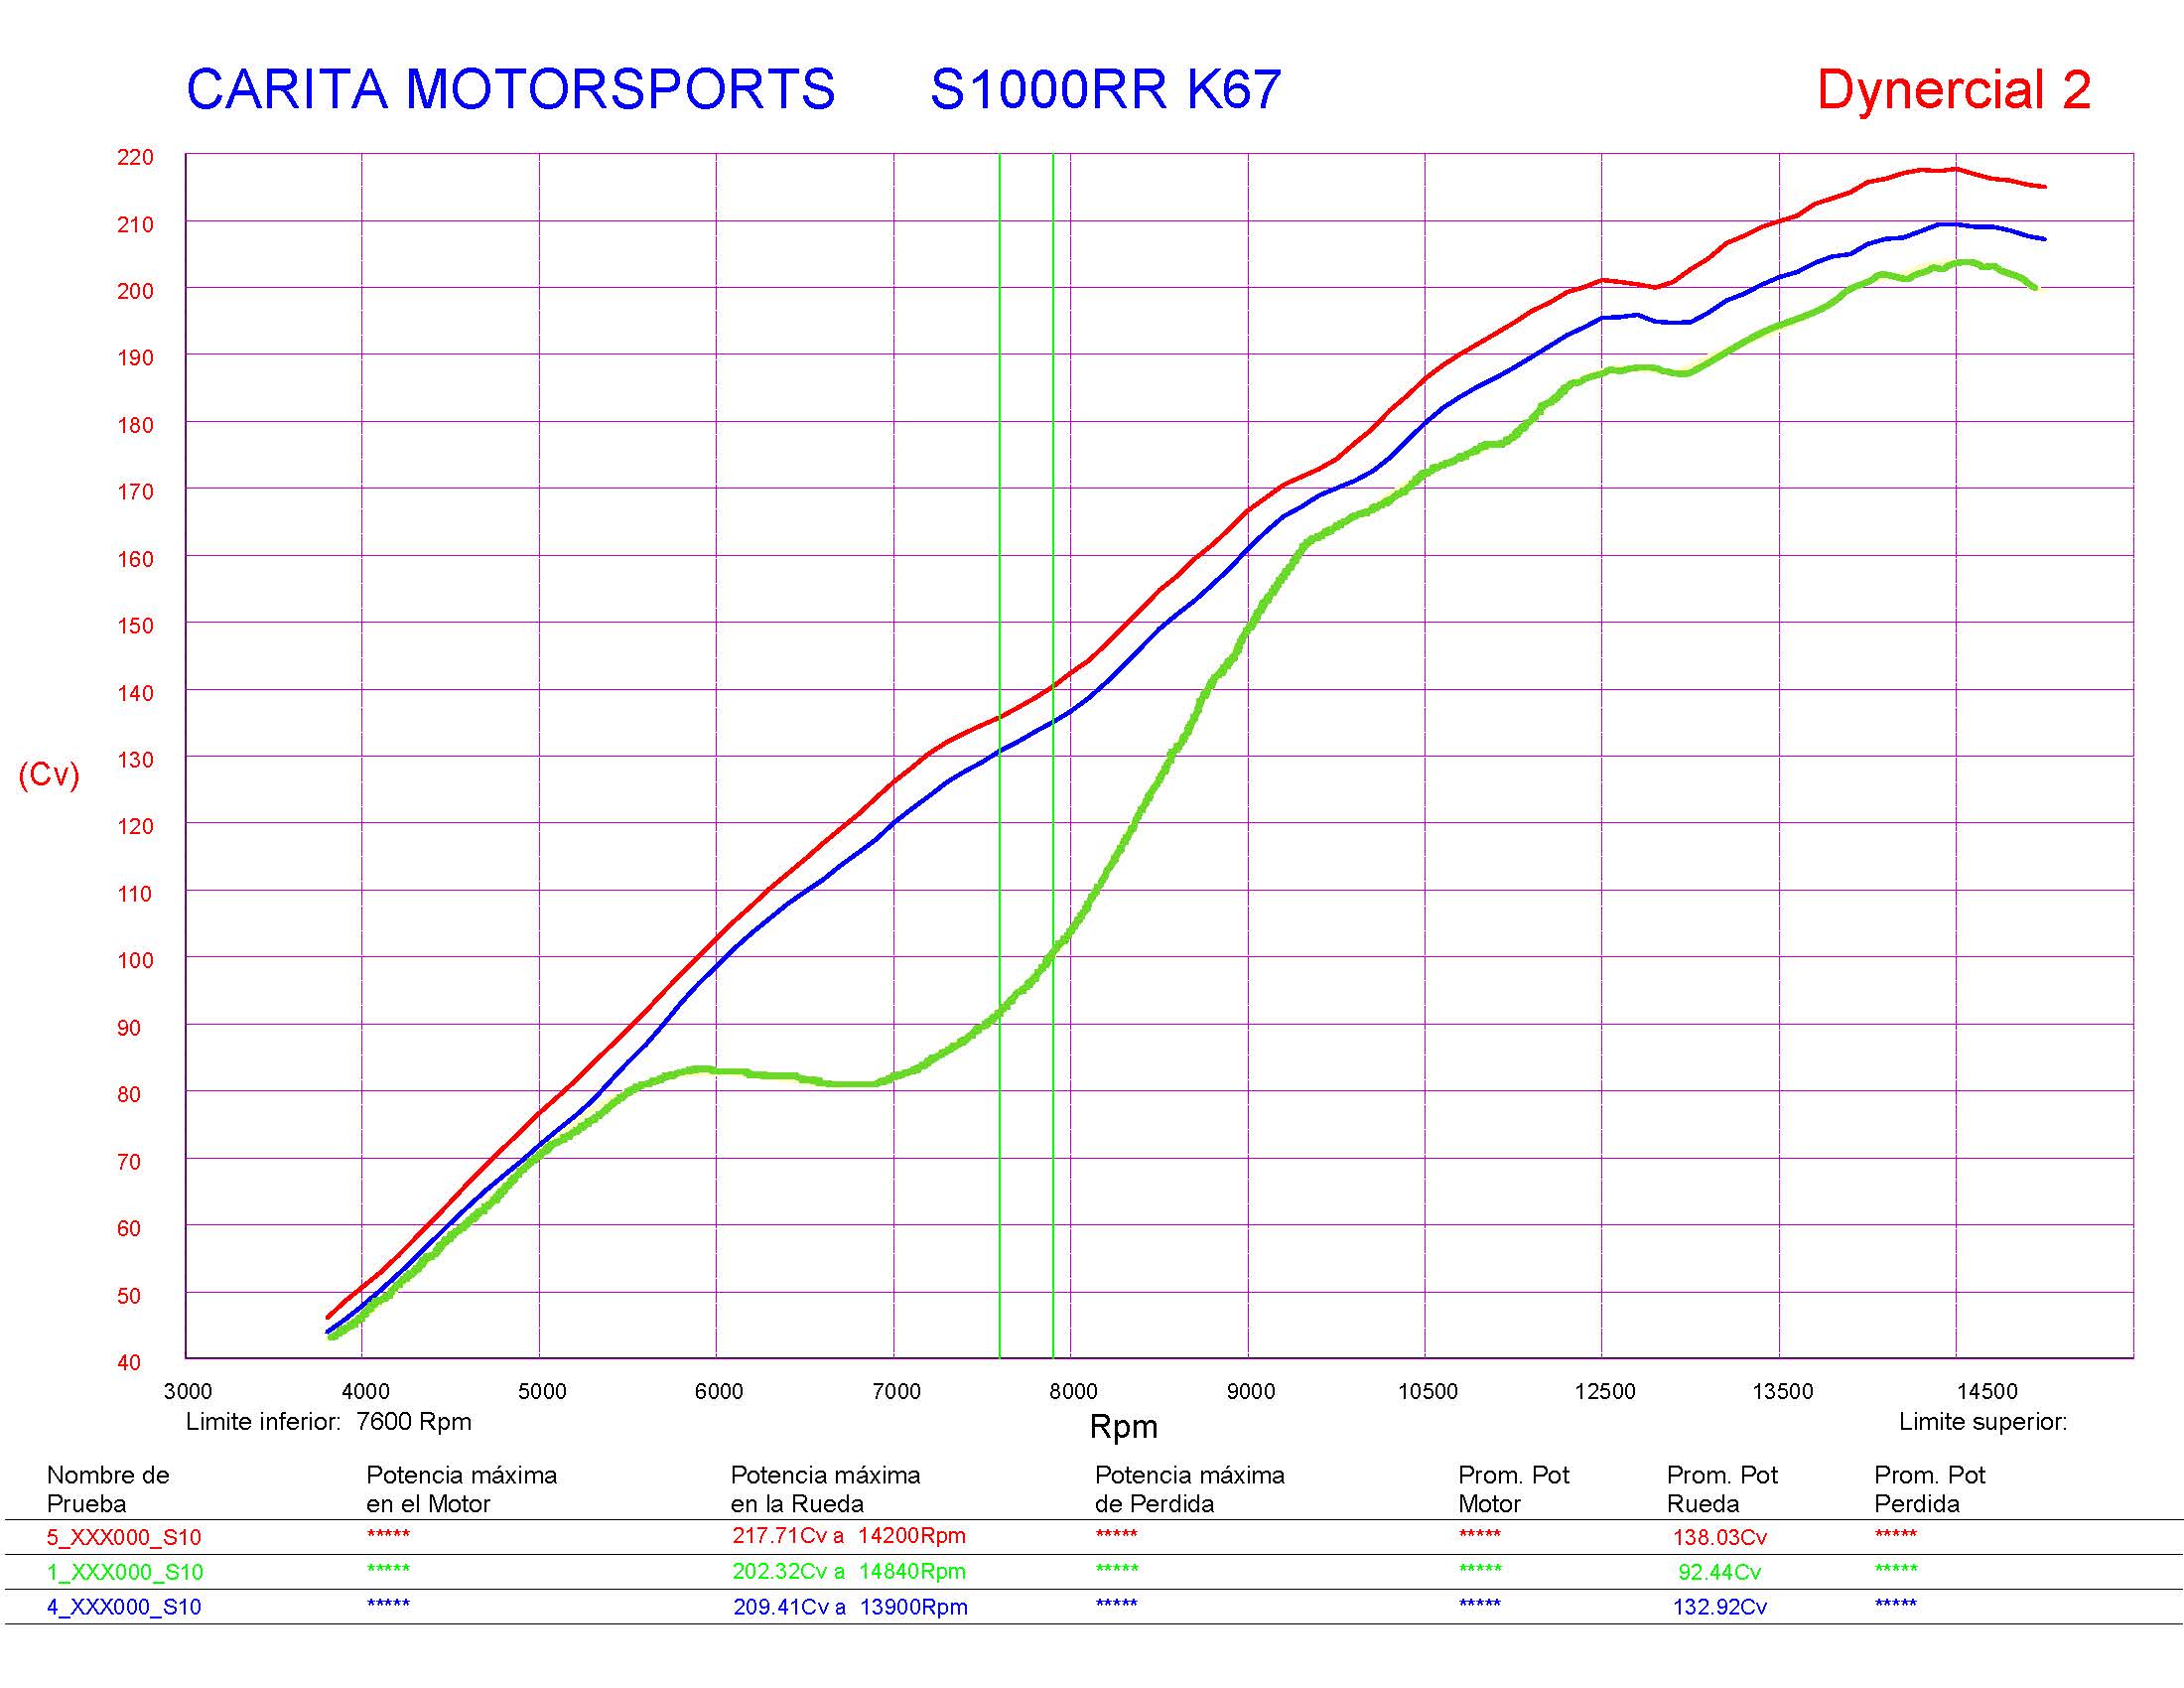2184x1688 pixels.
Task: Click the green curve flat section near 6500 Rpm
Action: click(x=805, y=1078)
